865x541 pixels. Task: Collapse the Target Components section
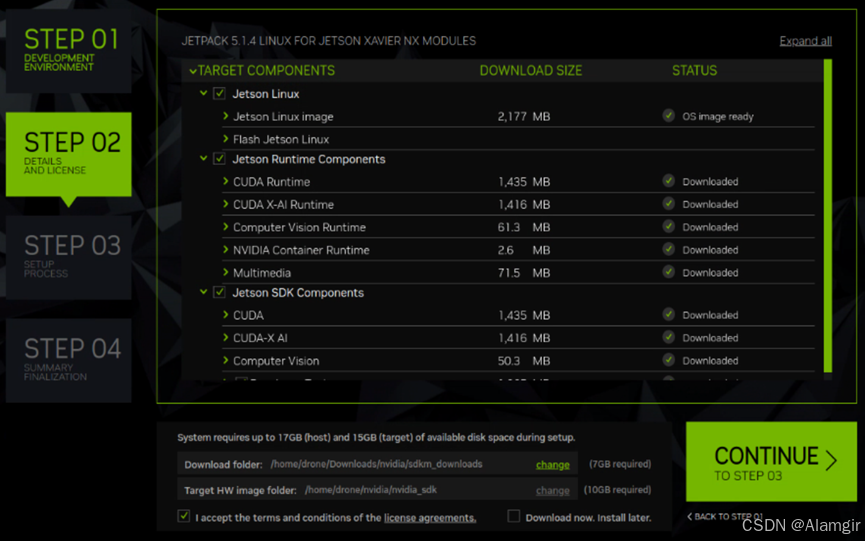(193, 71)
